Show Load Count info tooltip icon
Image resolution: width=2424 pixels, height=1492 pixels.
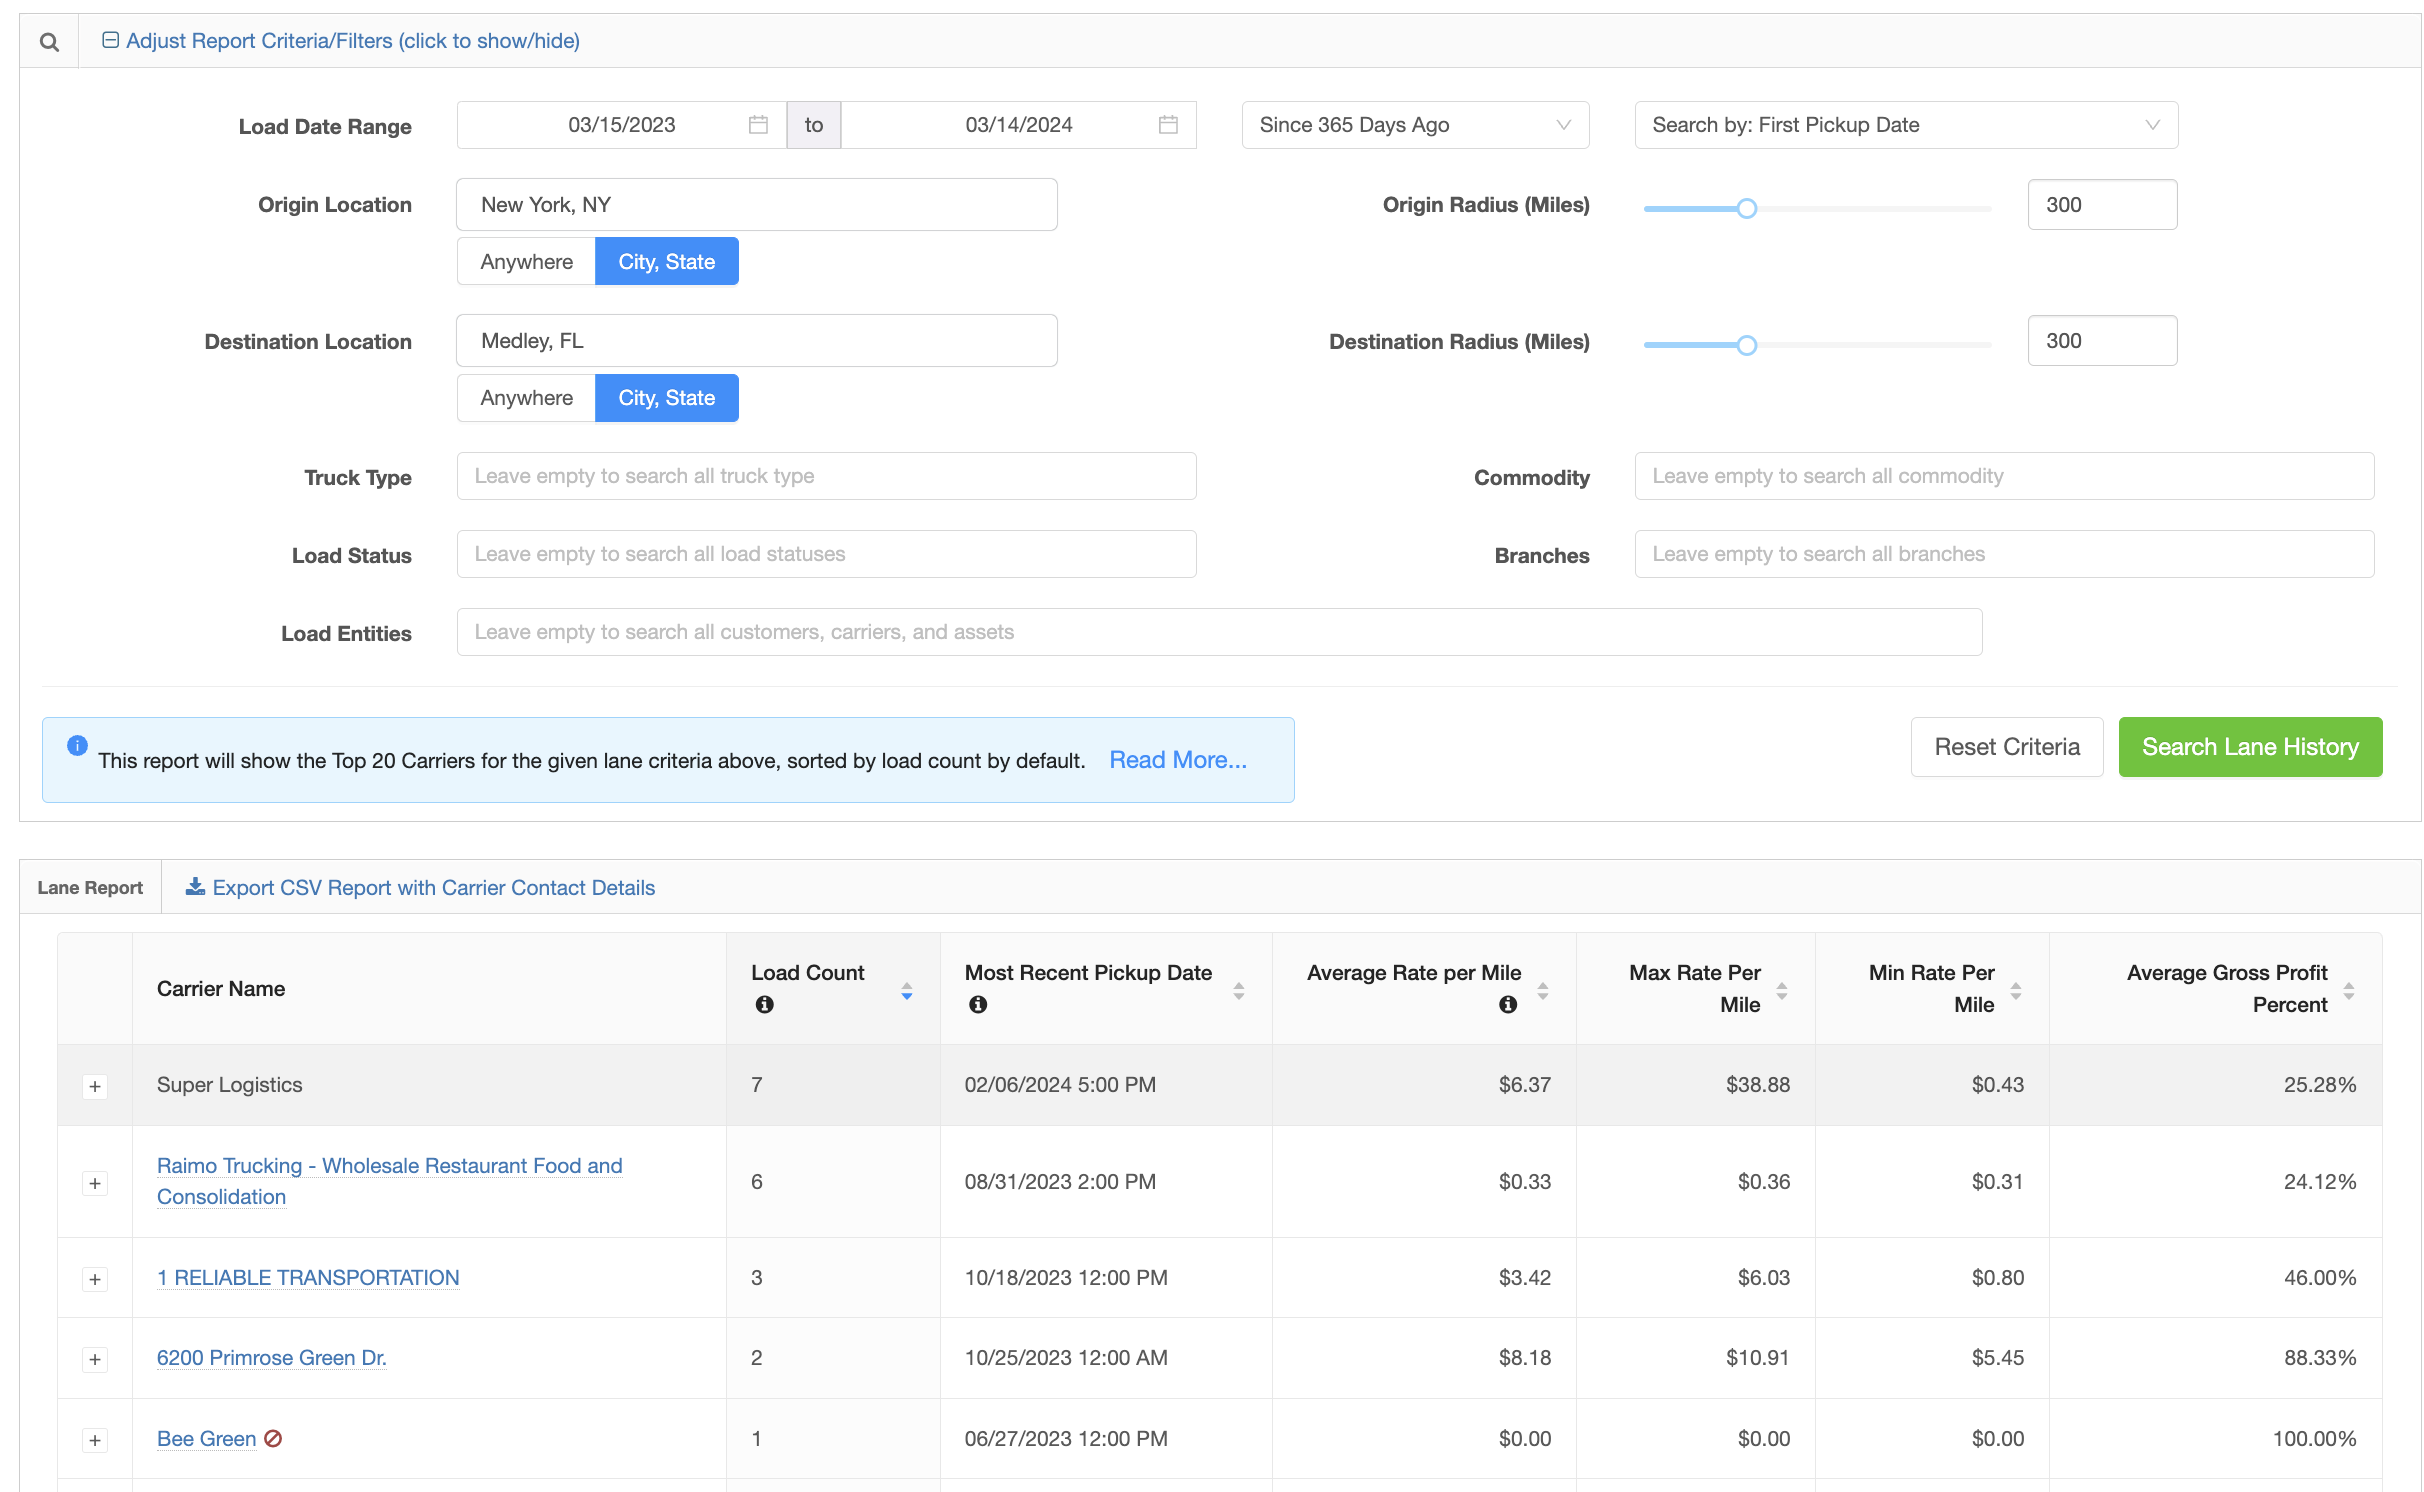pyautogui.click(x=765, y=1004)
